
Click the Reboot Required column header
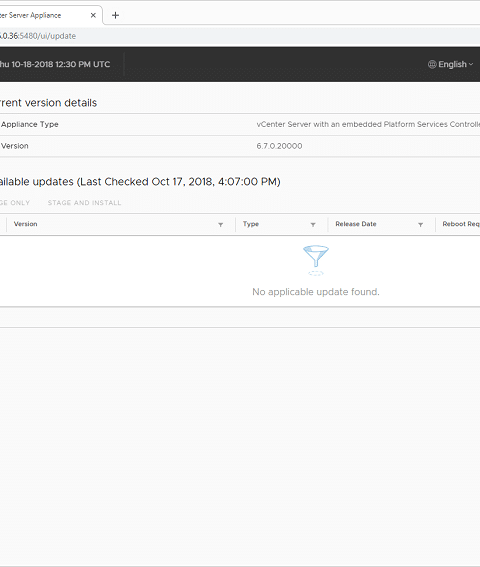(x=461, y=224)
